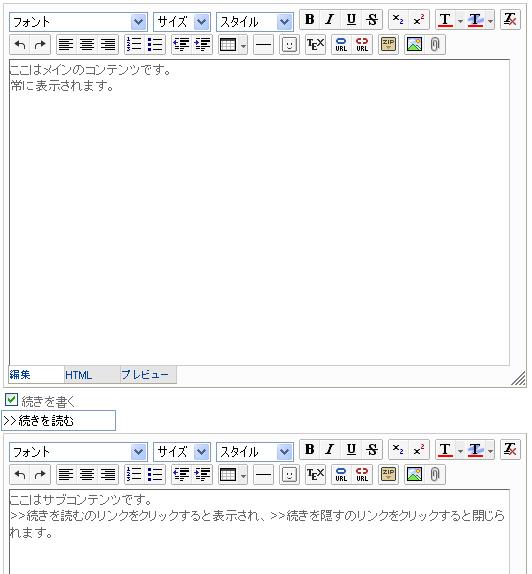Click undo arrow in the bottom editor
This screenshot has height=574, width=532.
pos(20,475)
